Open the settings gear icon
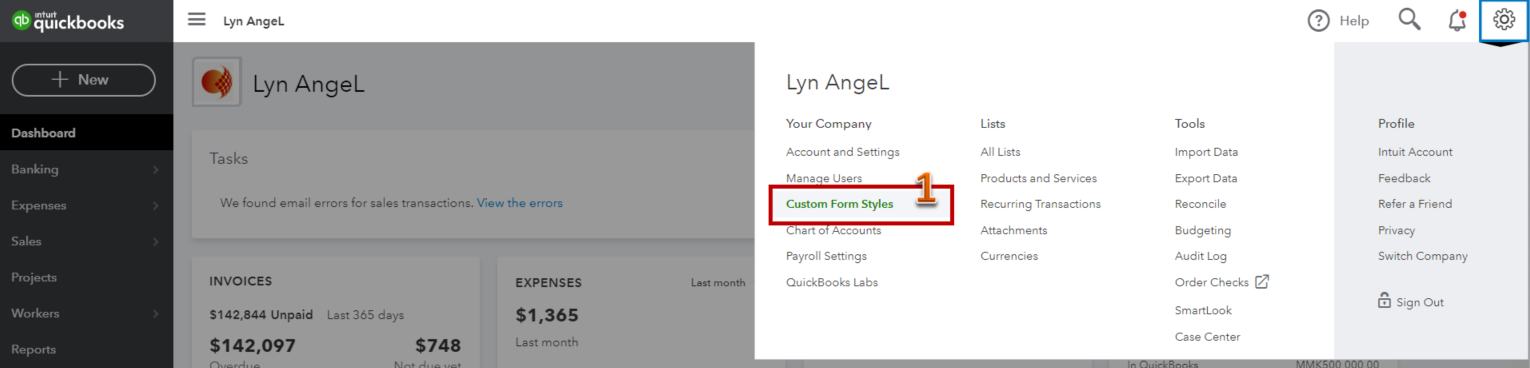 tap(1504, 20)
